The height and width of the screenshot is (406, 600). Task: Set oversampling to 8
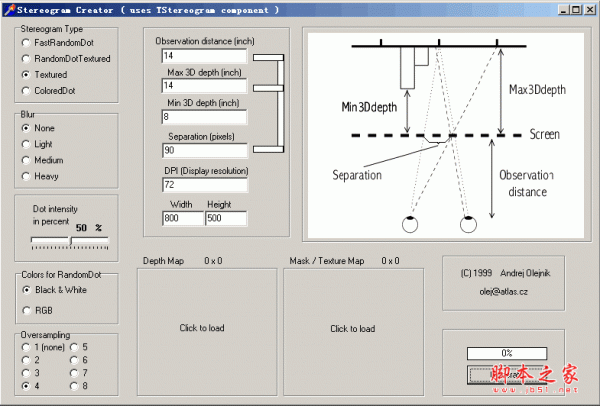pos(74,385)
